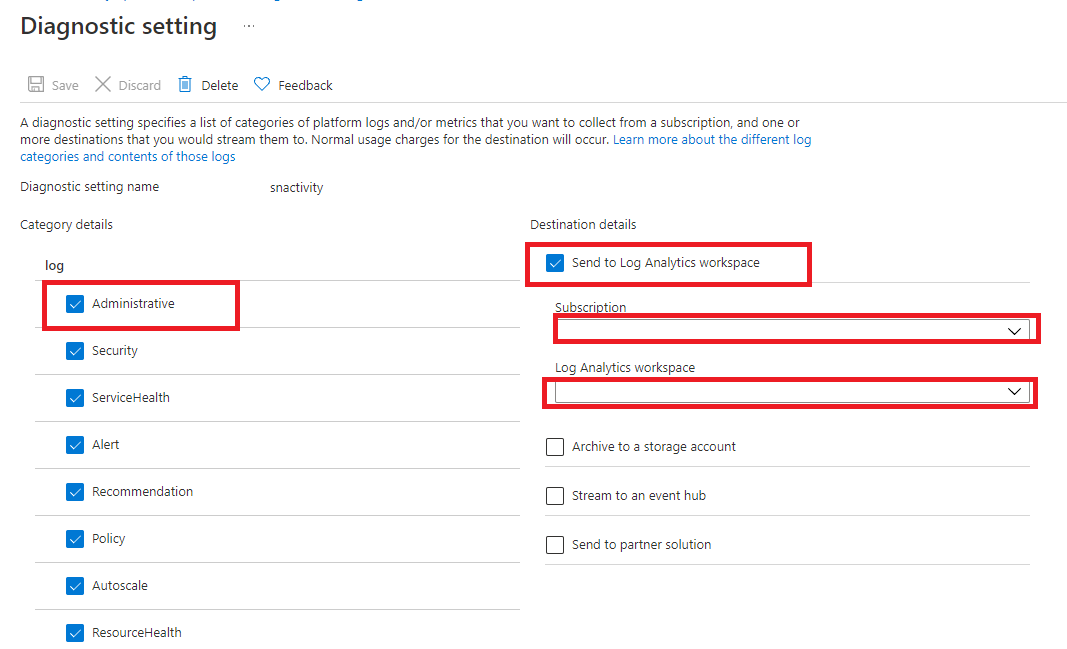Toggle the ResourceHealth checkbox

[75, 633]
